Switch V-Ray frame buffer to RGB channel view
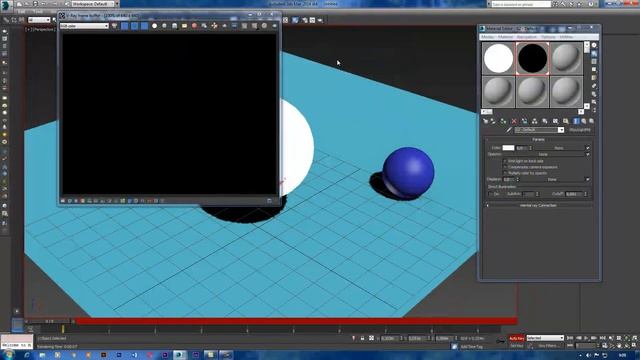This screenshot has height=360, width=640. click(114, 26)
